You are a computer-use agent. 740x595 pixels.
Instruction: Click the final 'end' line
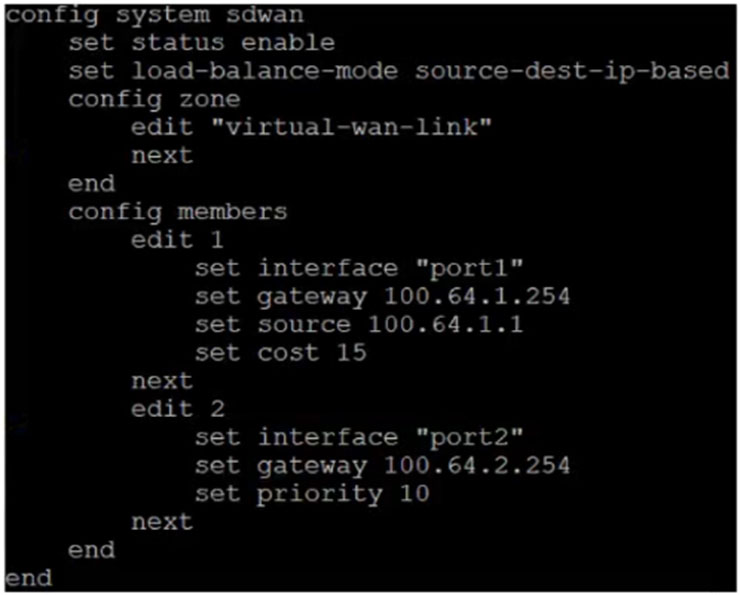(29, 578)
